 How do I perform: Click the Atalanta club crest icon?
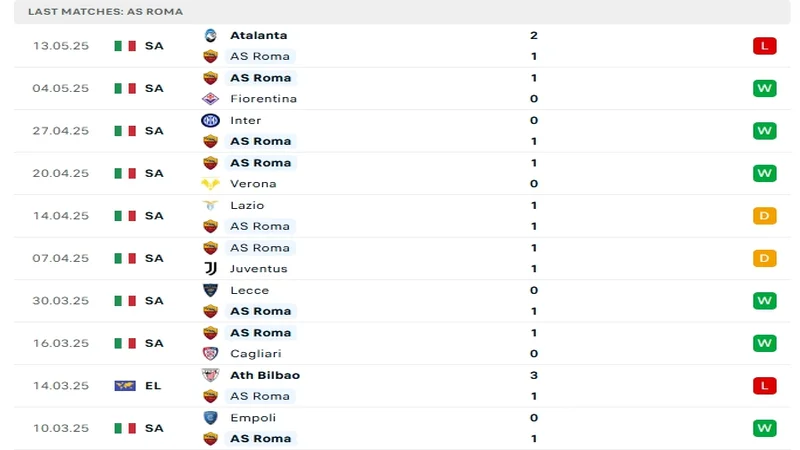tap(210, 35)
